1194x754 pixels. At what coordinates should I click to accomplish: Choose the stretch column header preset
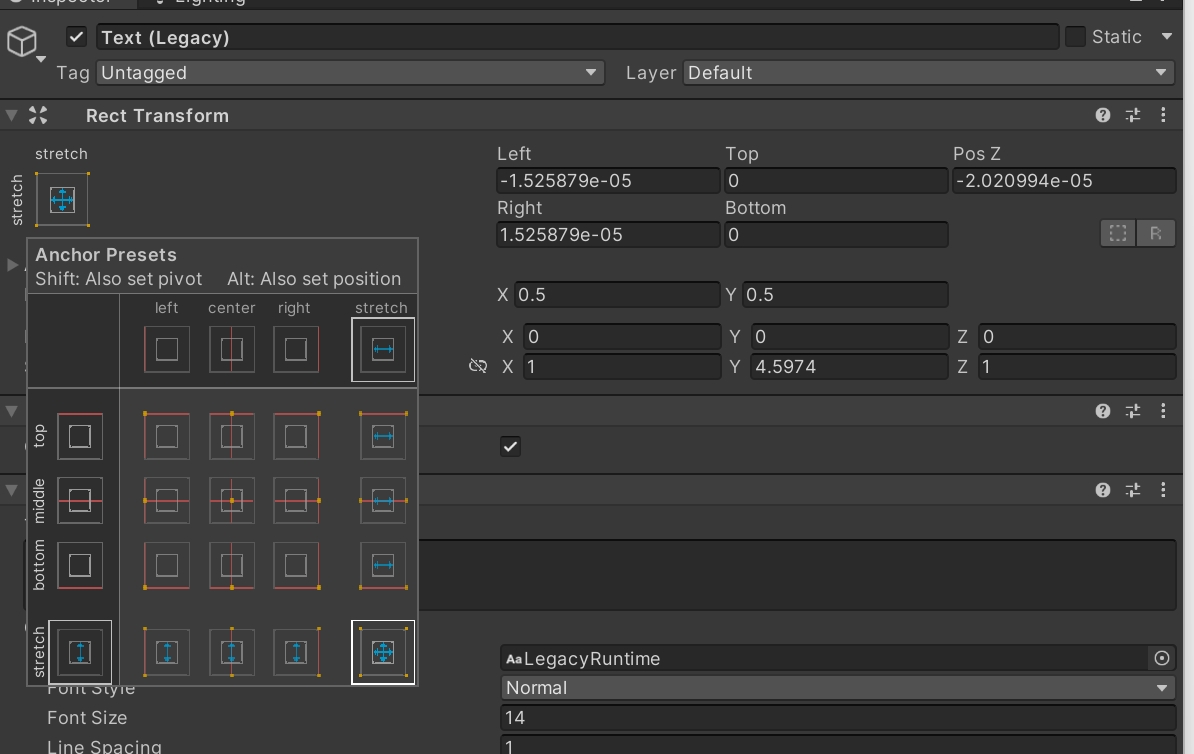click(x=383, y=350)
